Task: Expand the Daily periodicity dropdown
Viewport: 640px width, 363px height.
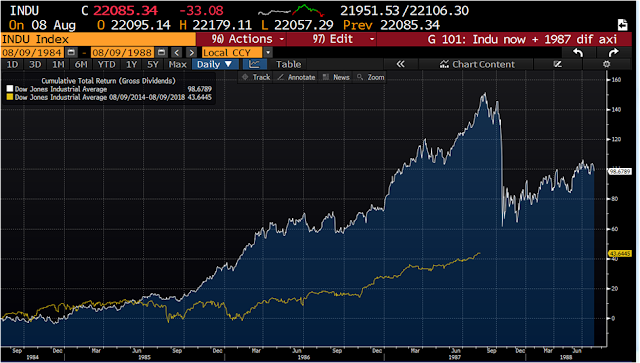Action: coord(215,64)
